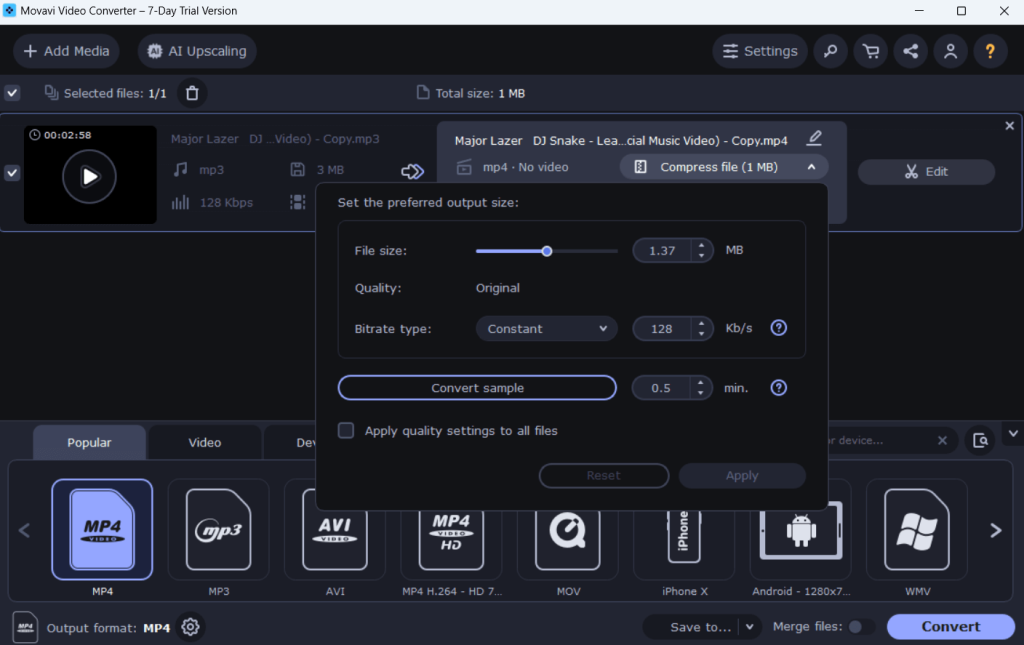Click the Add Media button

(67, 51)
